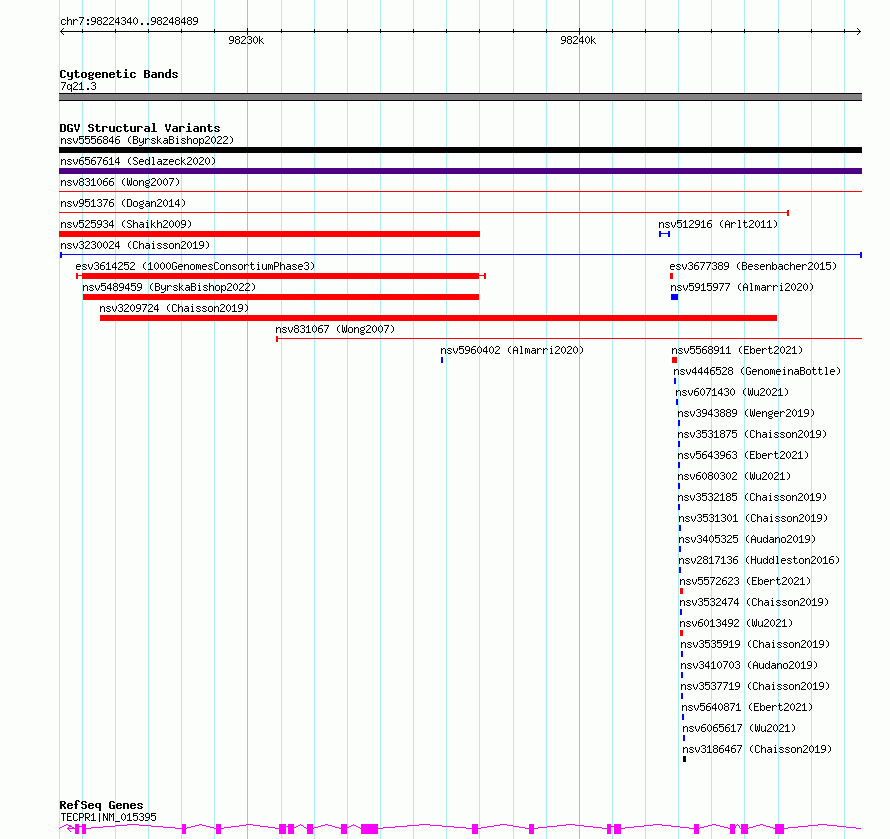
Task: Click the blue nsv5915977 variant marker
Action: pos(674,297)
